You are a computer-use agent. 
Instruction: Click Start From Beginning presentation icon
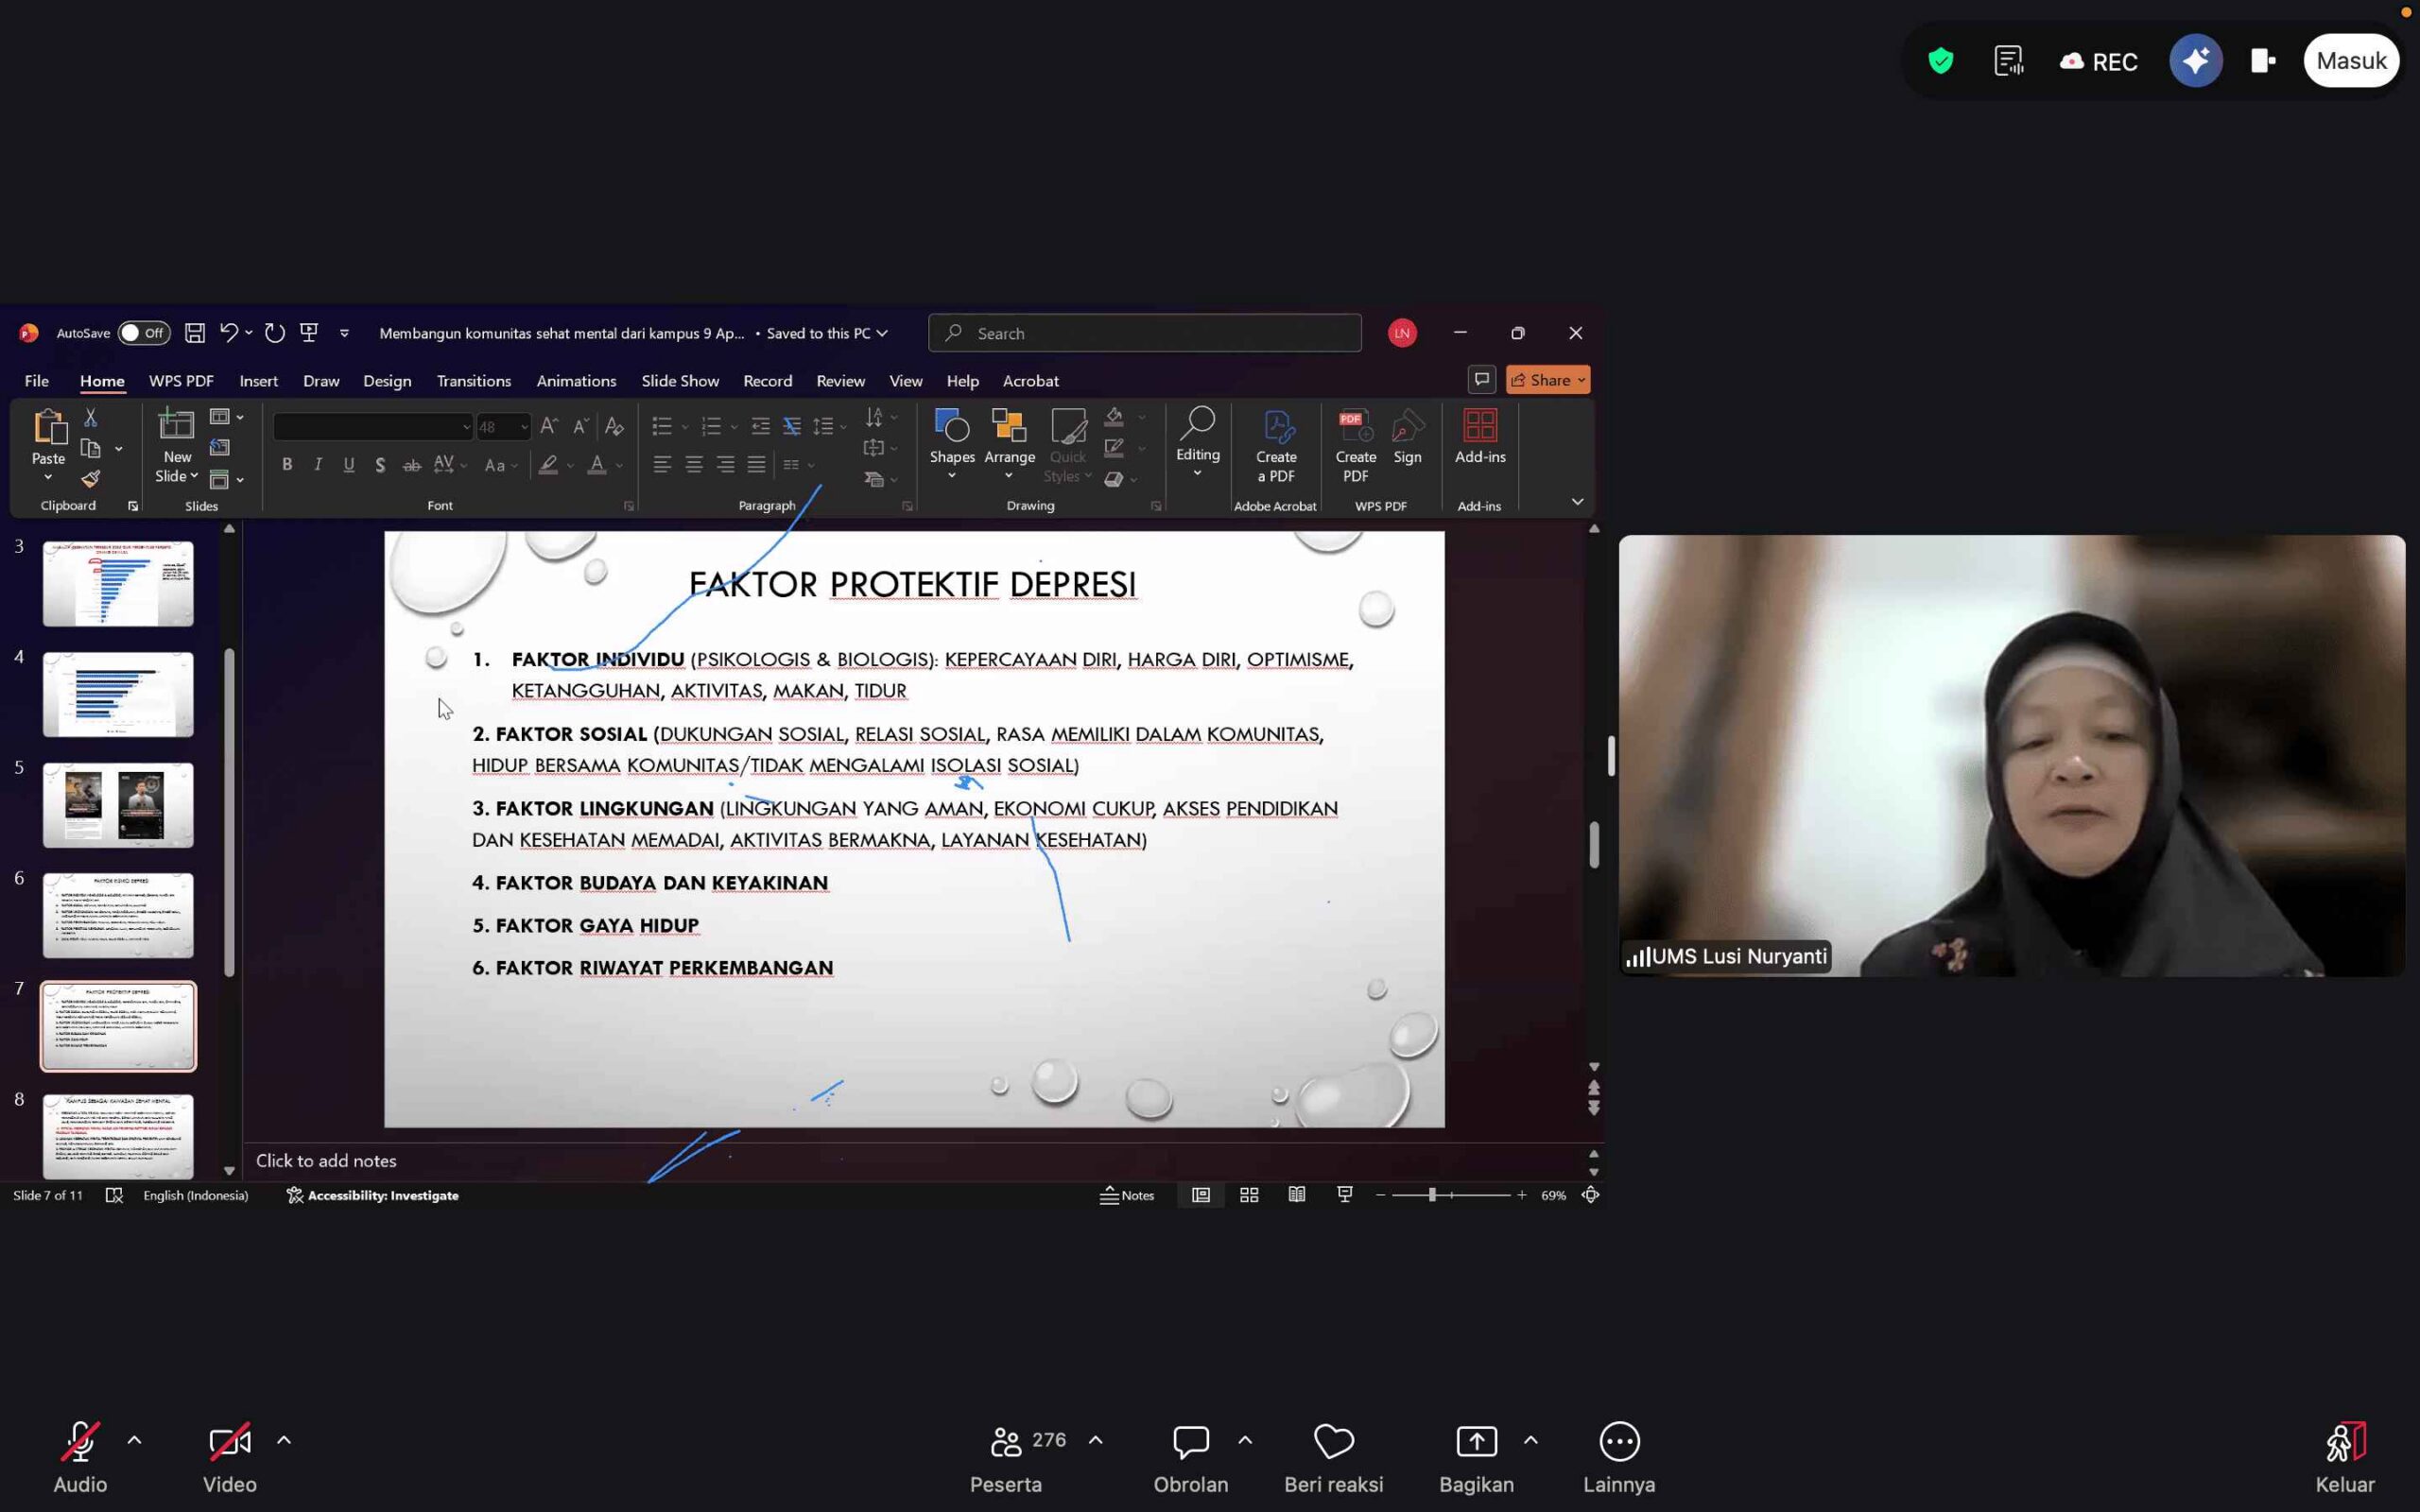pos(309,333)
